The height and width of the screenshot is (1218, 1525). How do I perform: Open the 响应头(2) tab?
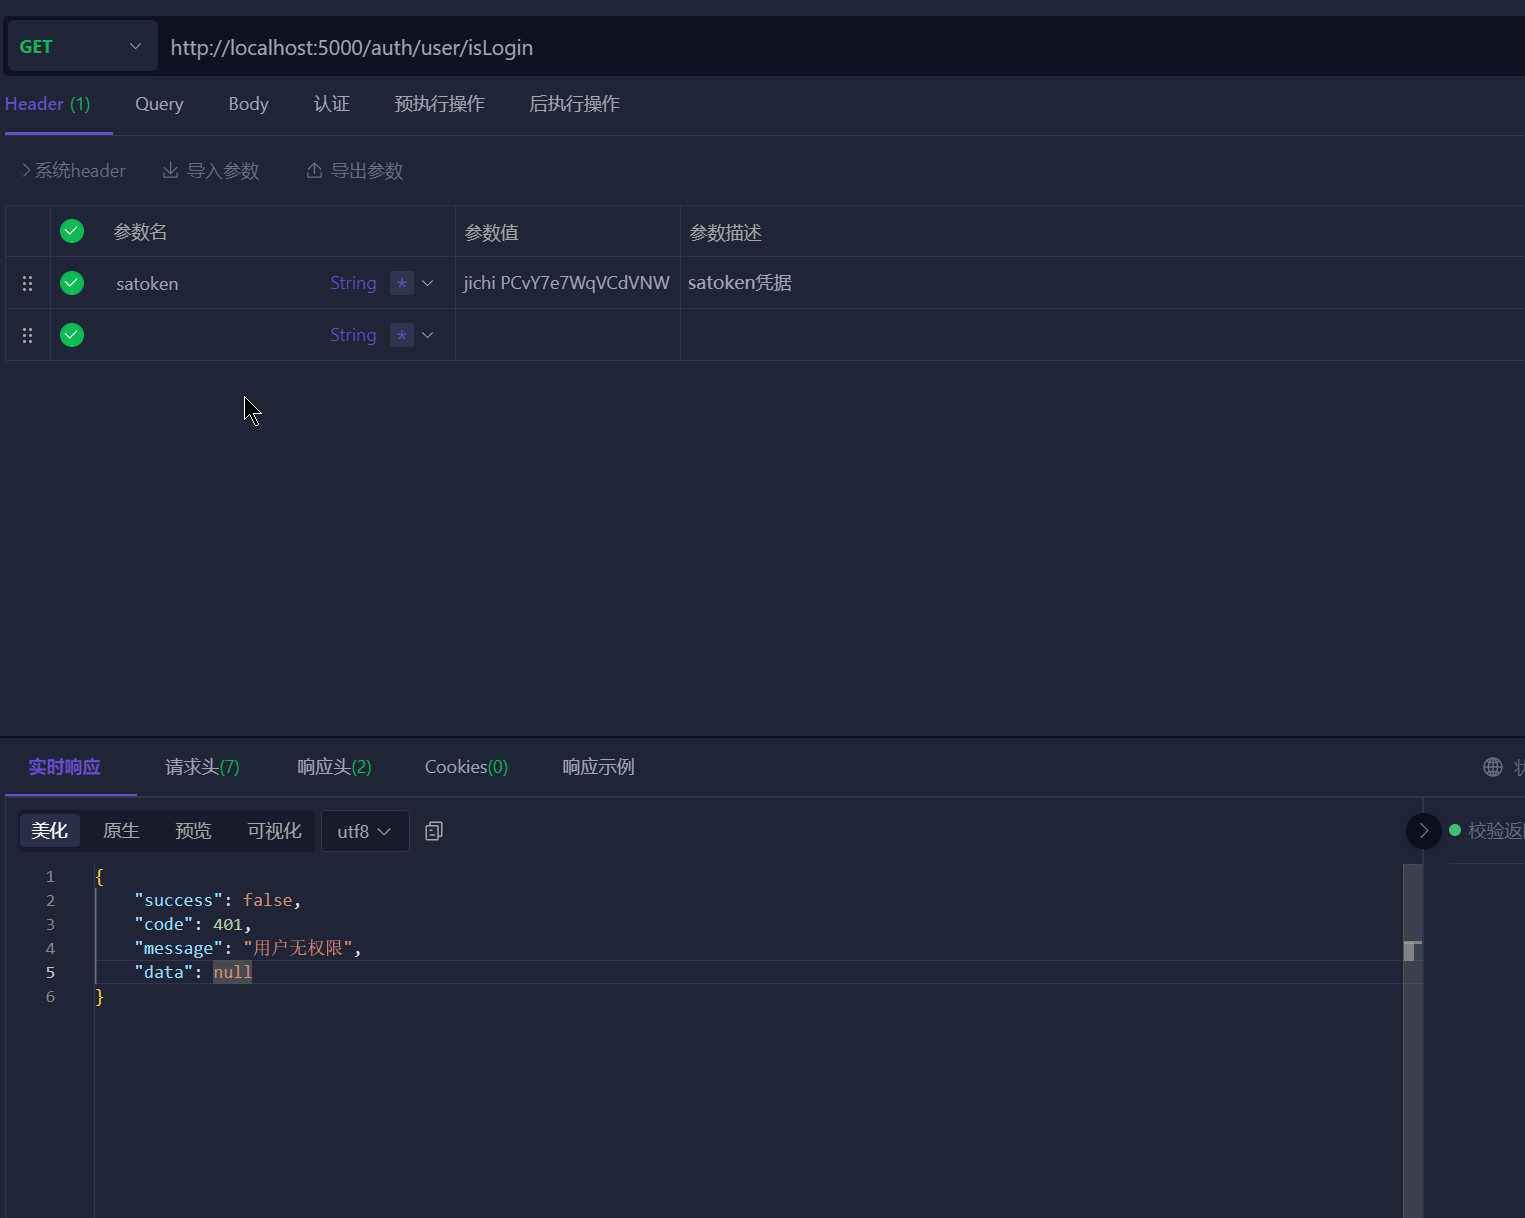[334, 767]
